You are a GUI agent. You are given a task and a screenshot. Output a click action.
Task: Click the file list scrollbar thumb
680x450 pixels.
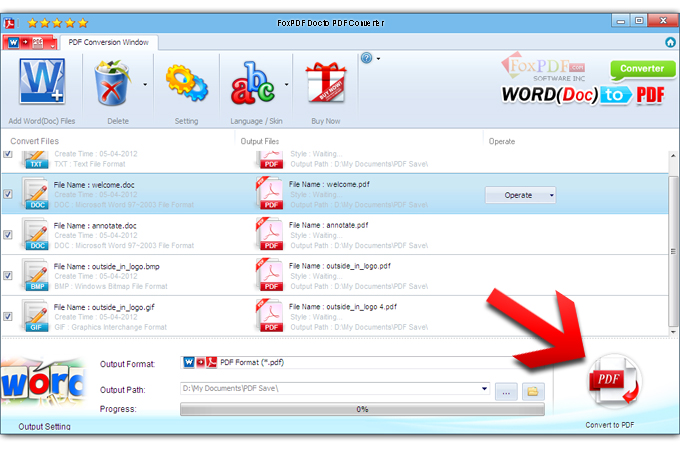click(673, 251)
